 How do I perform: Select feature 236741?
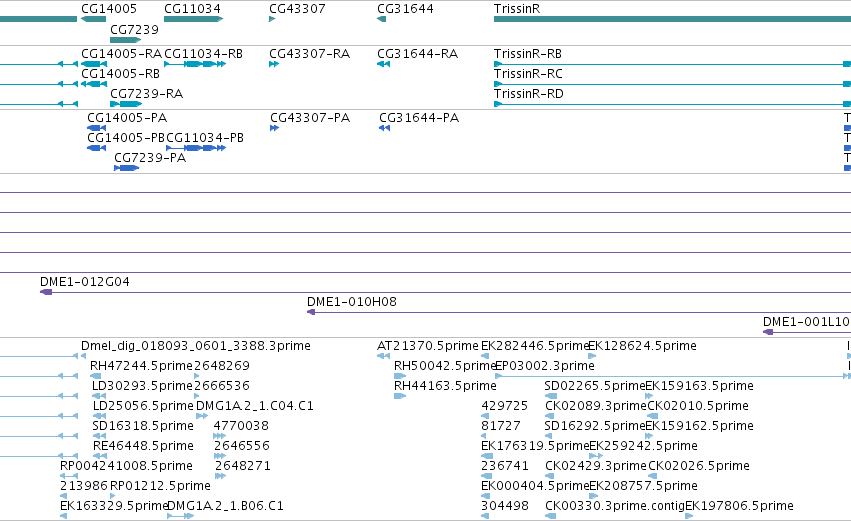[504, 466]
